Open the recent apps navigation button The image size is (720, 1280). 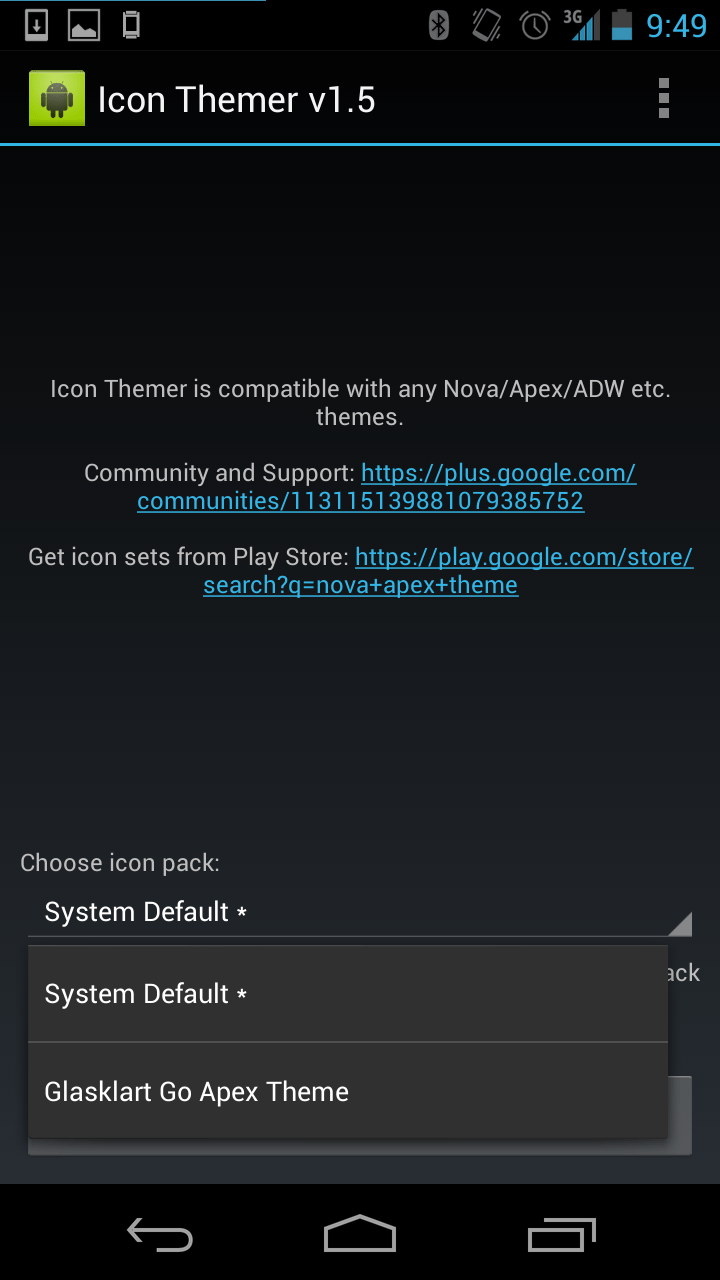(x=561, y=1235)
